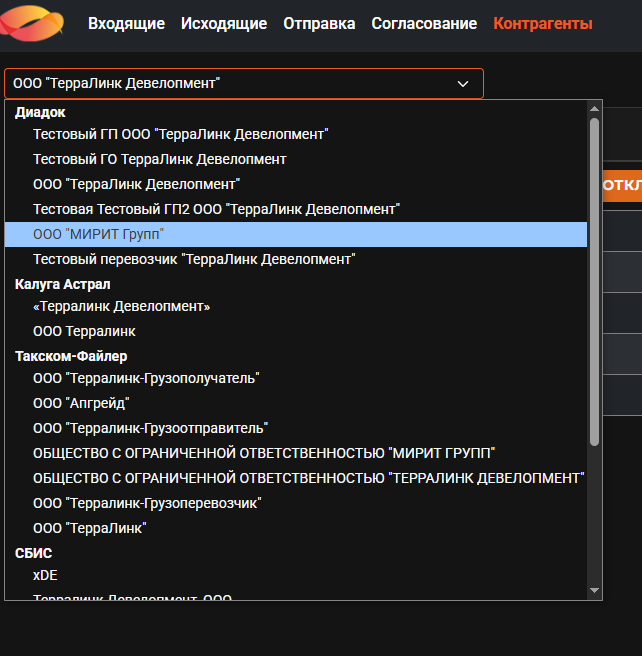This screenshot has width=642, height=656.
Task: Switch to the Отправка tab
Action: point(319,24)
